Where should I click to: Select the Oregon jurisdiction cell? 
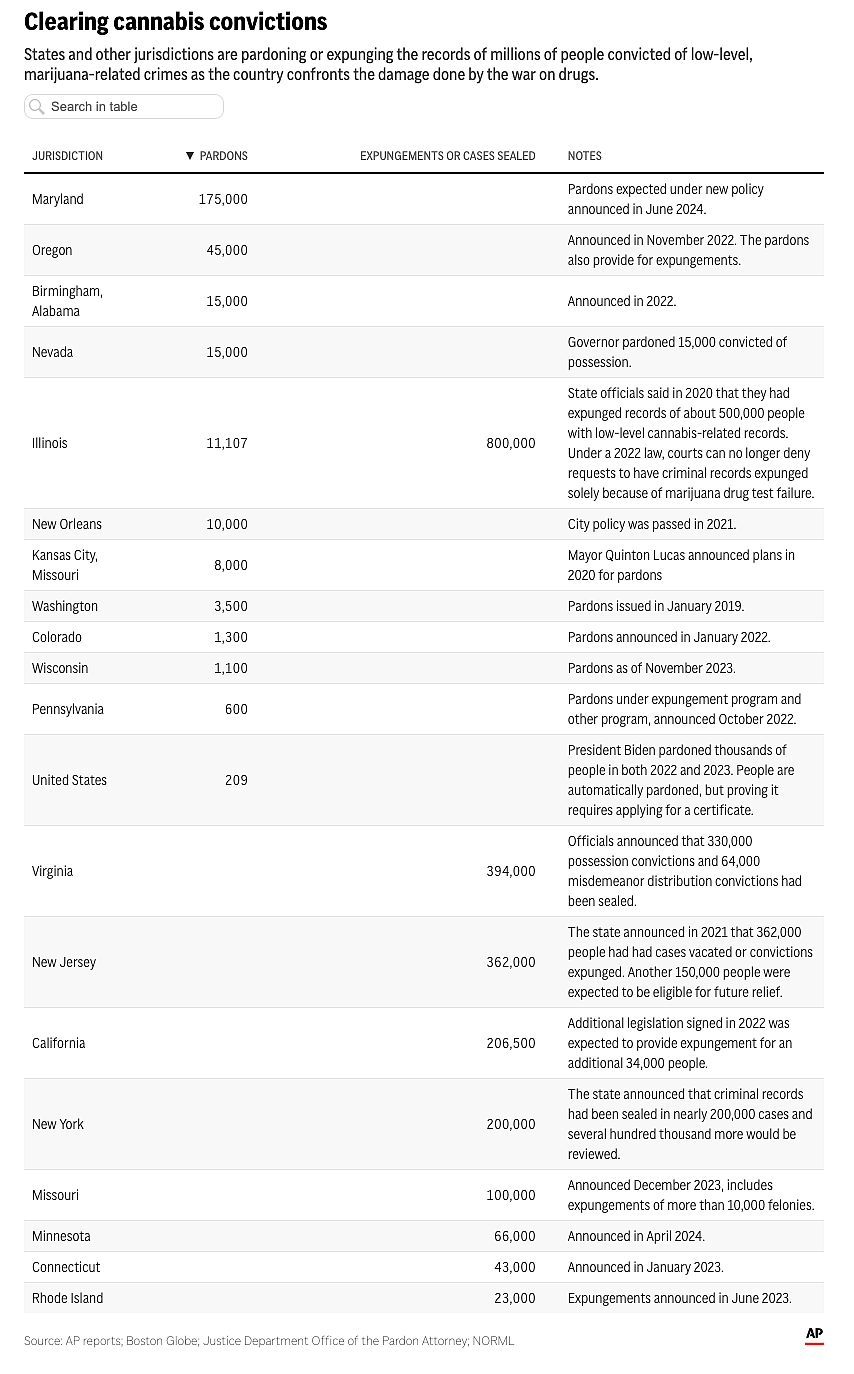tap(52, 250)
